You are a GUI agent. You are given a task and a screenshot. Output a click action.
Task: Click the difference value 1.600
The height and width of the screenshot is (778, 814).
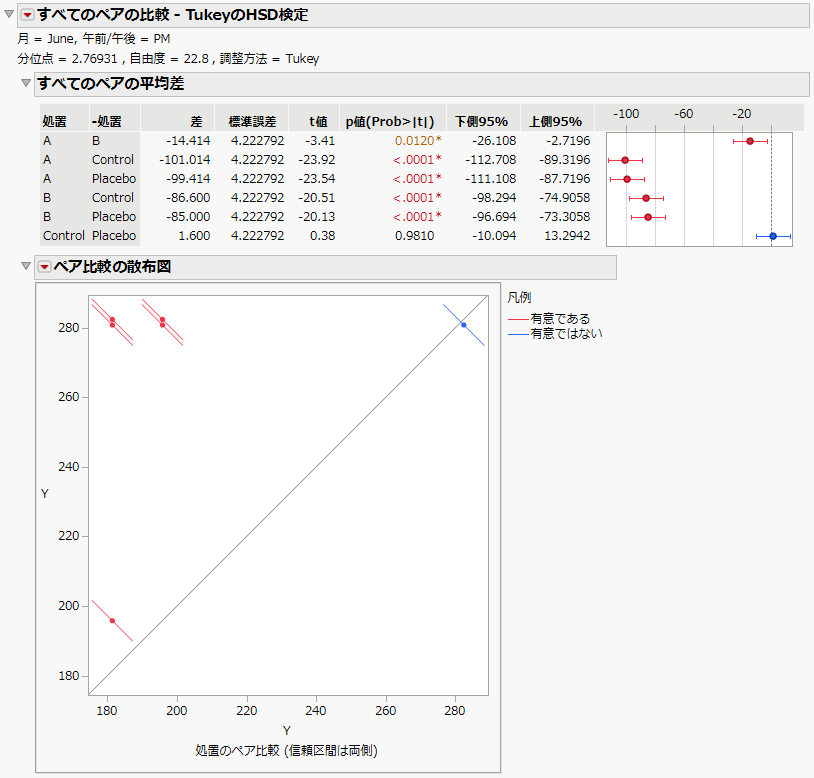pos(194,236)
